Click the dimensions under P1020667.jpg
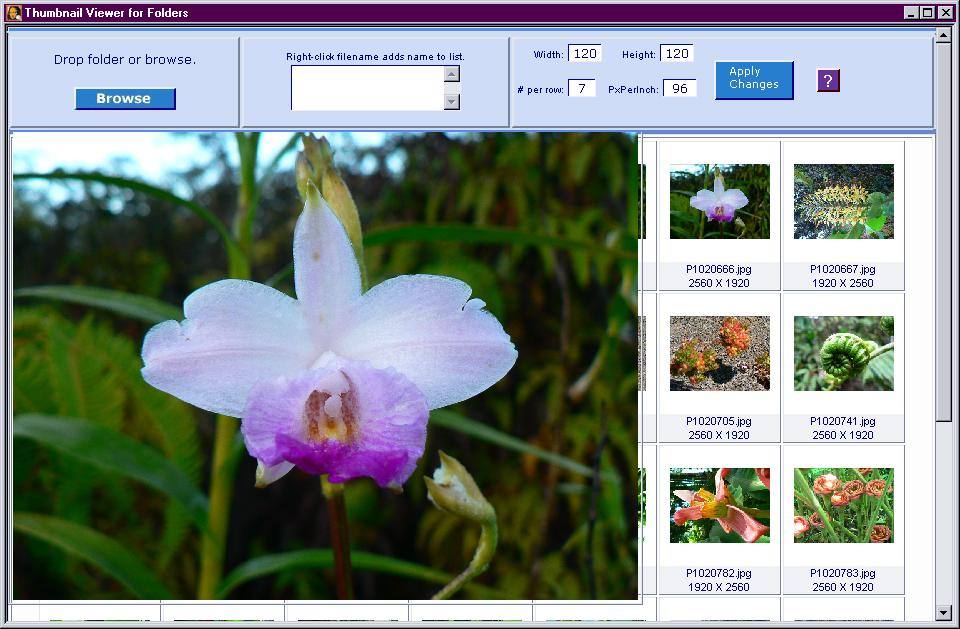Image resolution: width=960 pixels, height=629 pixels. pos(842,283)
